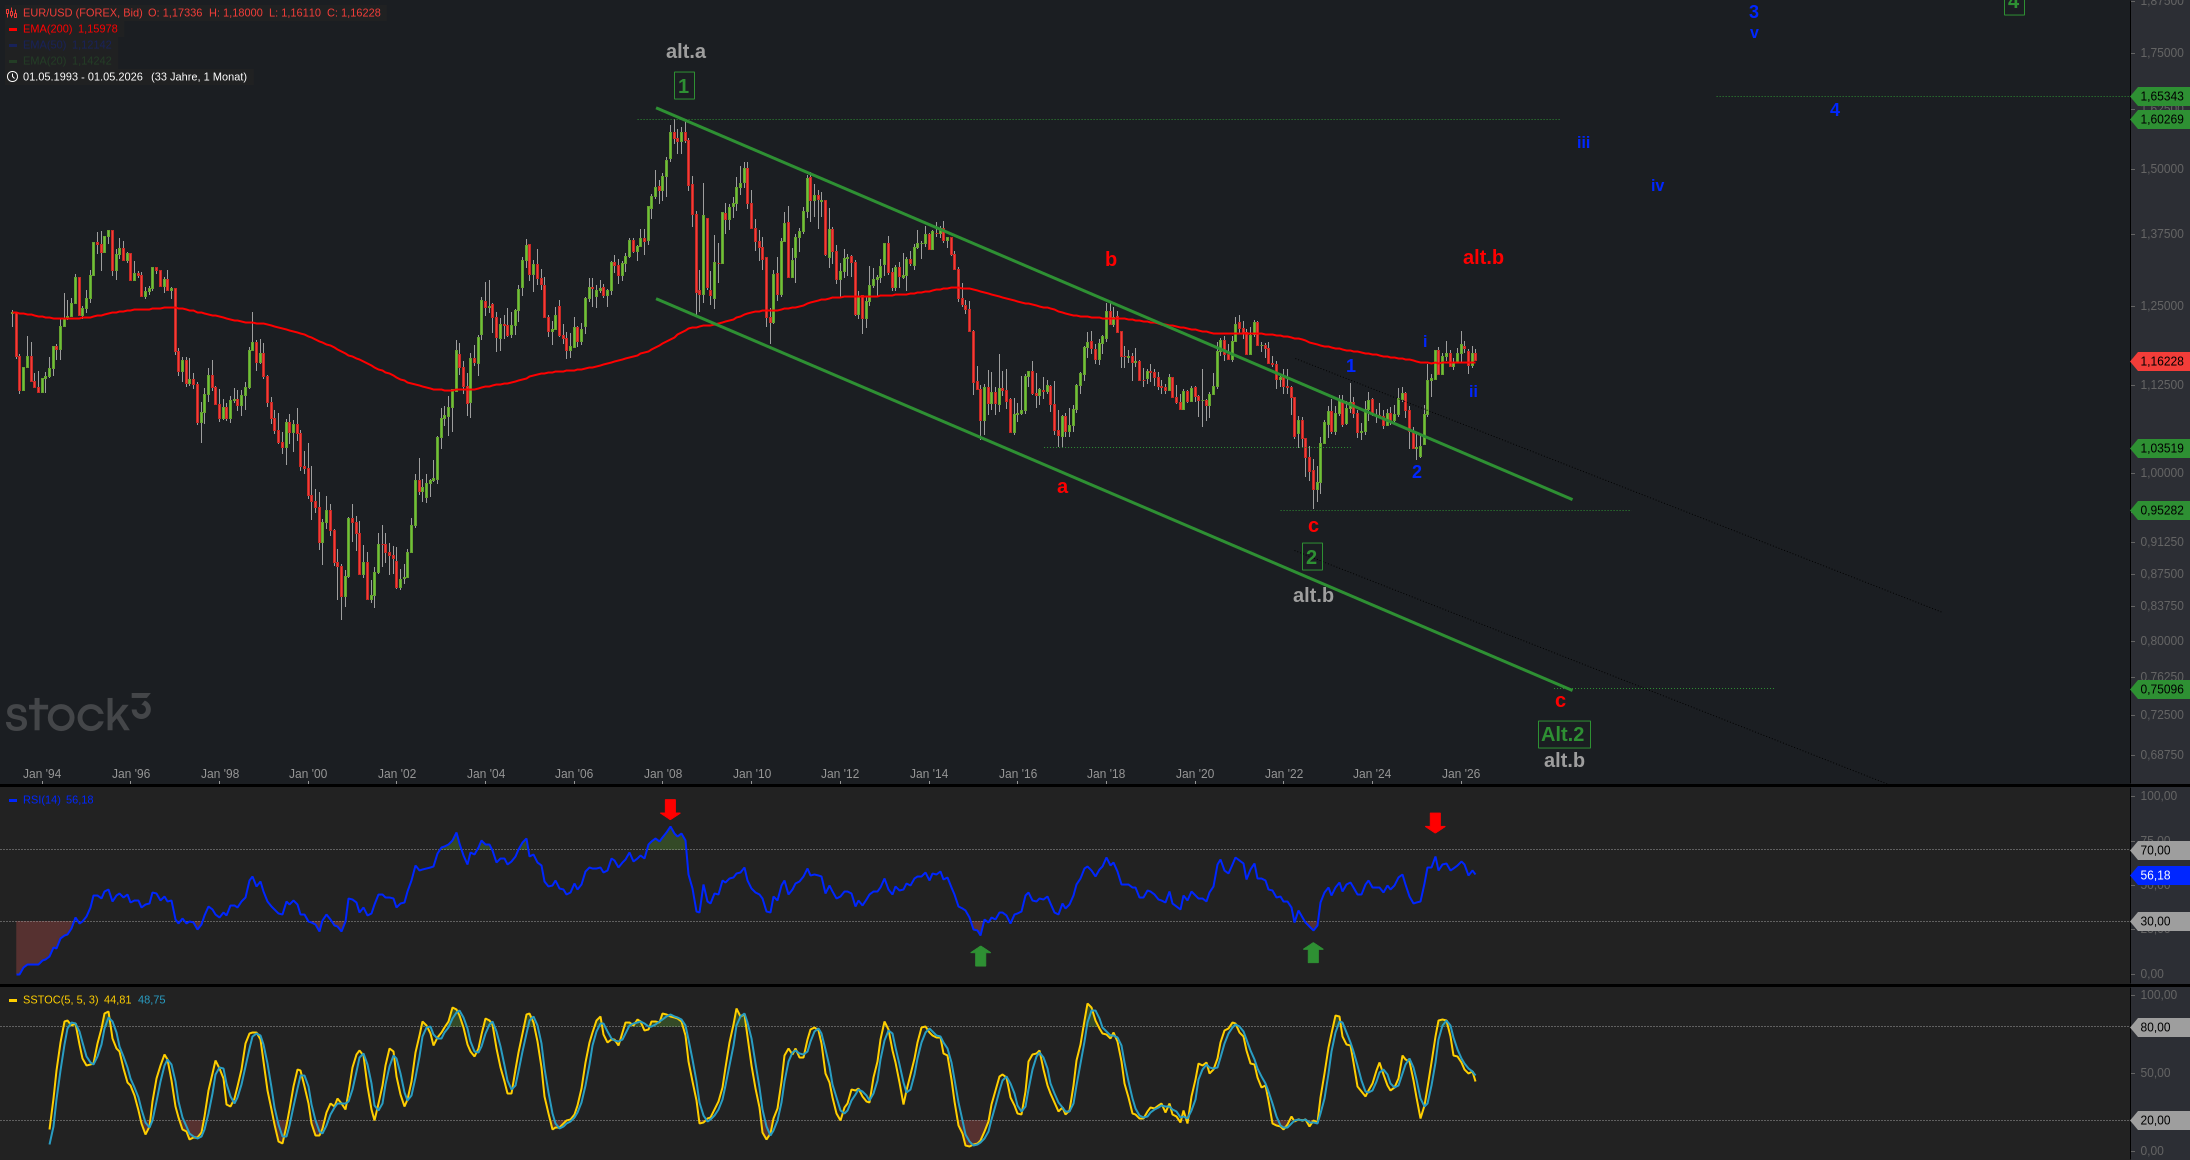Select the SSTOC(5, 5, 3) indicator label
This screenshot has height=1160, width=2190.
click(61, 1000)
